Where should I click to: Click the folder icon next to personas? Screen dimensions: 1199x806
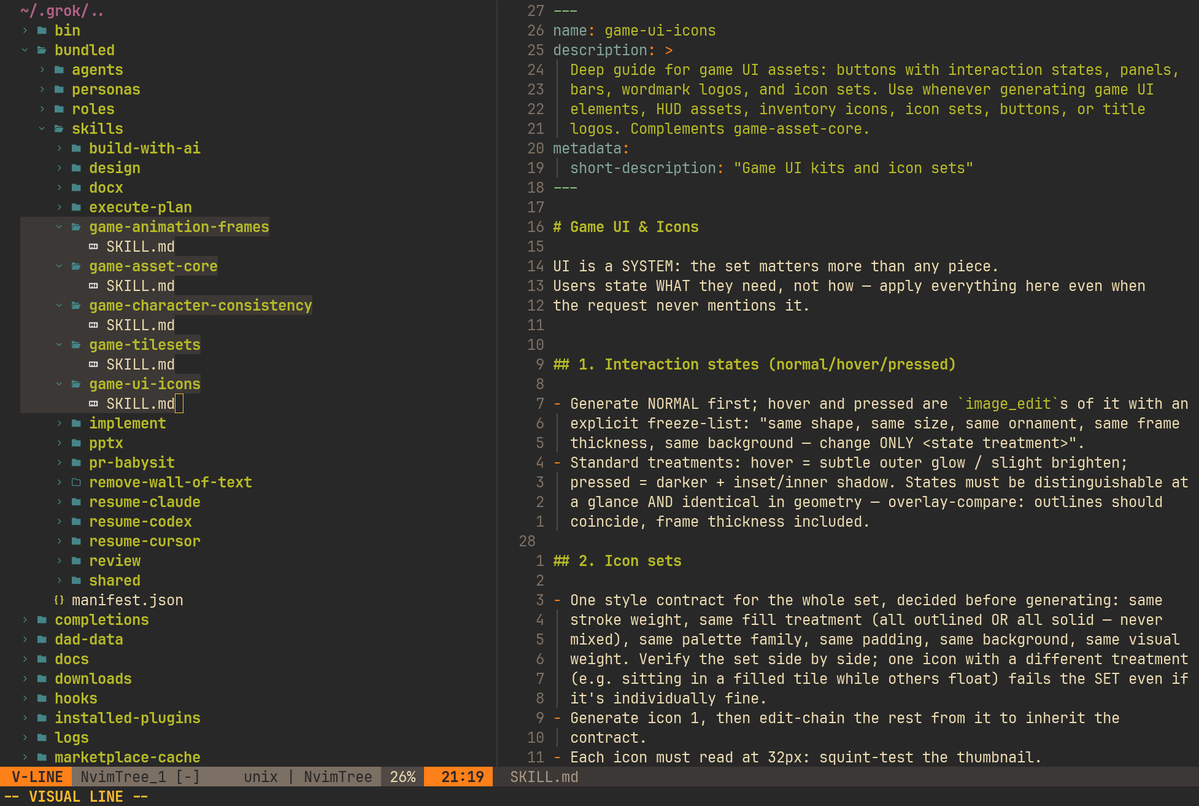[59, 89]
